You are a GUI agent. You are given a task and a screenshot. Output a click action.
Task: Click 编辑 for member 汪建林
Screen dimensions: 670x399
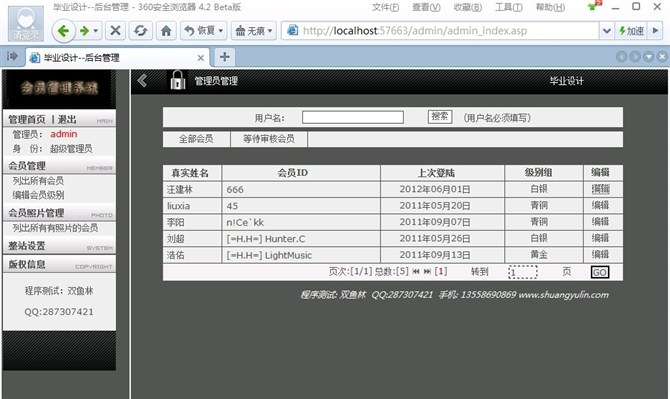tap(600, 189)
